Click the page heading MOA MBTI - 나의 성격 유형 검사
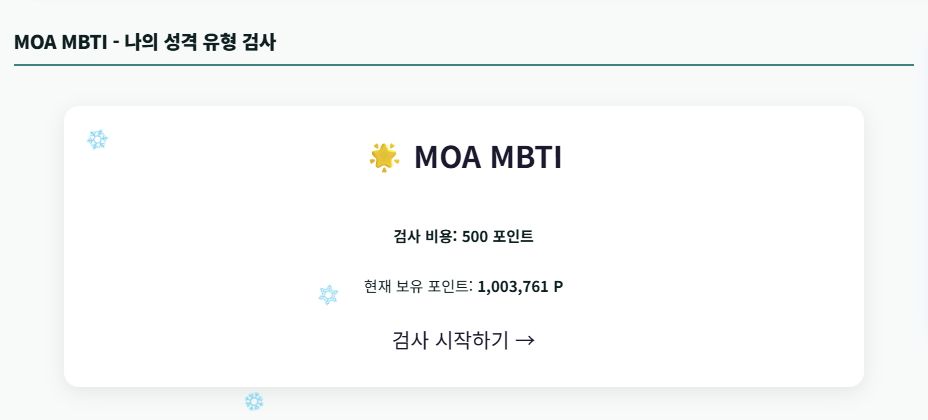The width and height of the screenshot is (928, 420). tap(145, 42)
